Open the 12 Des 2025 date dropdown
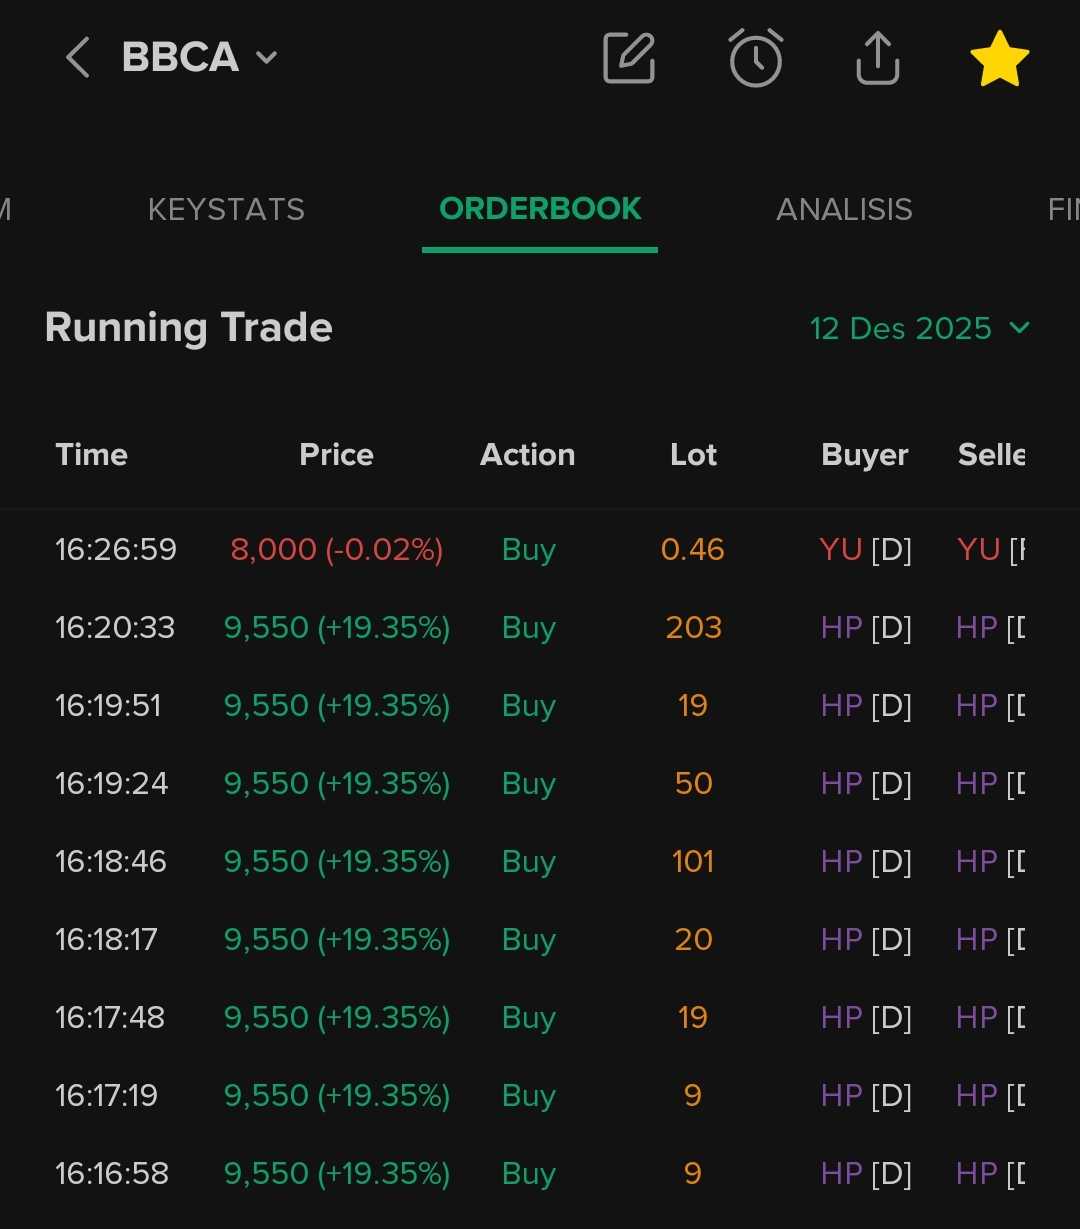1080x1229 pixels. (920, 328)
